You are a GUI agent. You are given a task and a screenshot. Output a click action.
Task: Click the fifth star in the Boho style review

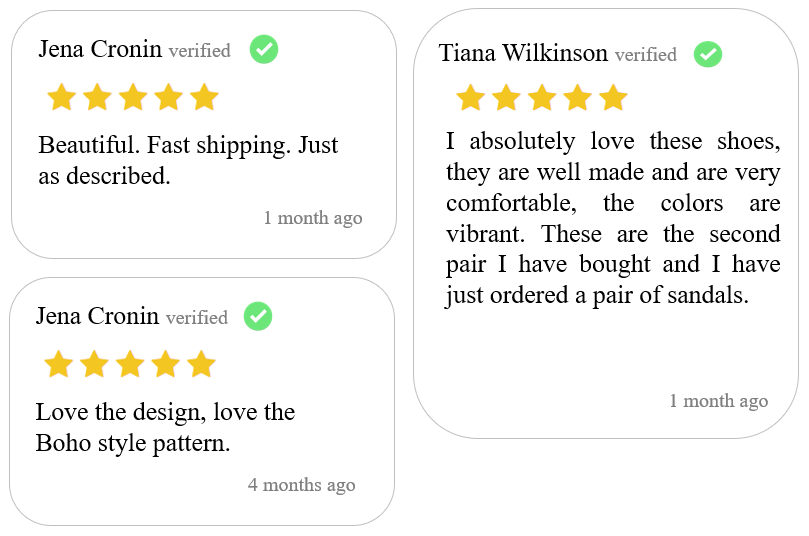pyautogui.click(x=201, y=364)
